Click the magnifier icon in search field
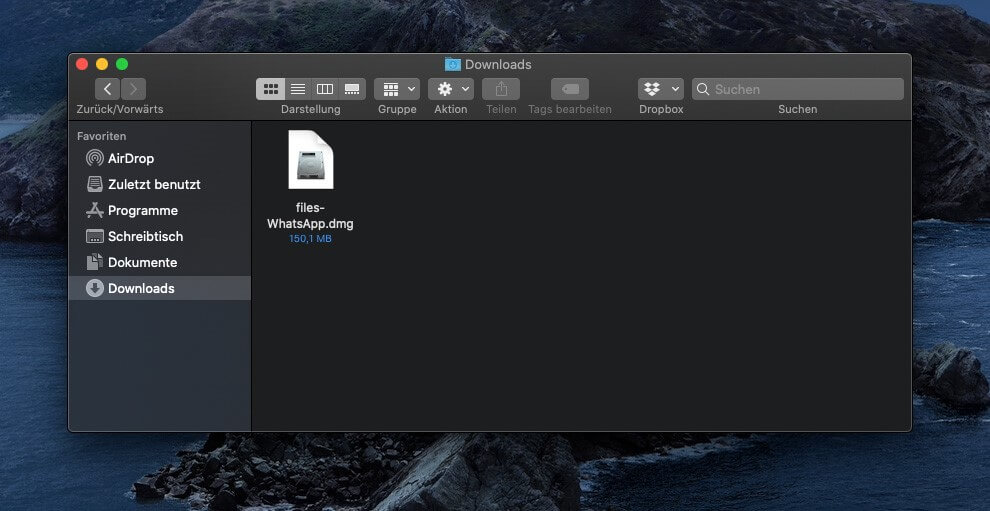 pyautogui.click(x=703, y=89)
